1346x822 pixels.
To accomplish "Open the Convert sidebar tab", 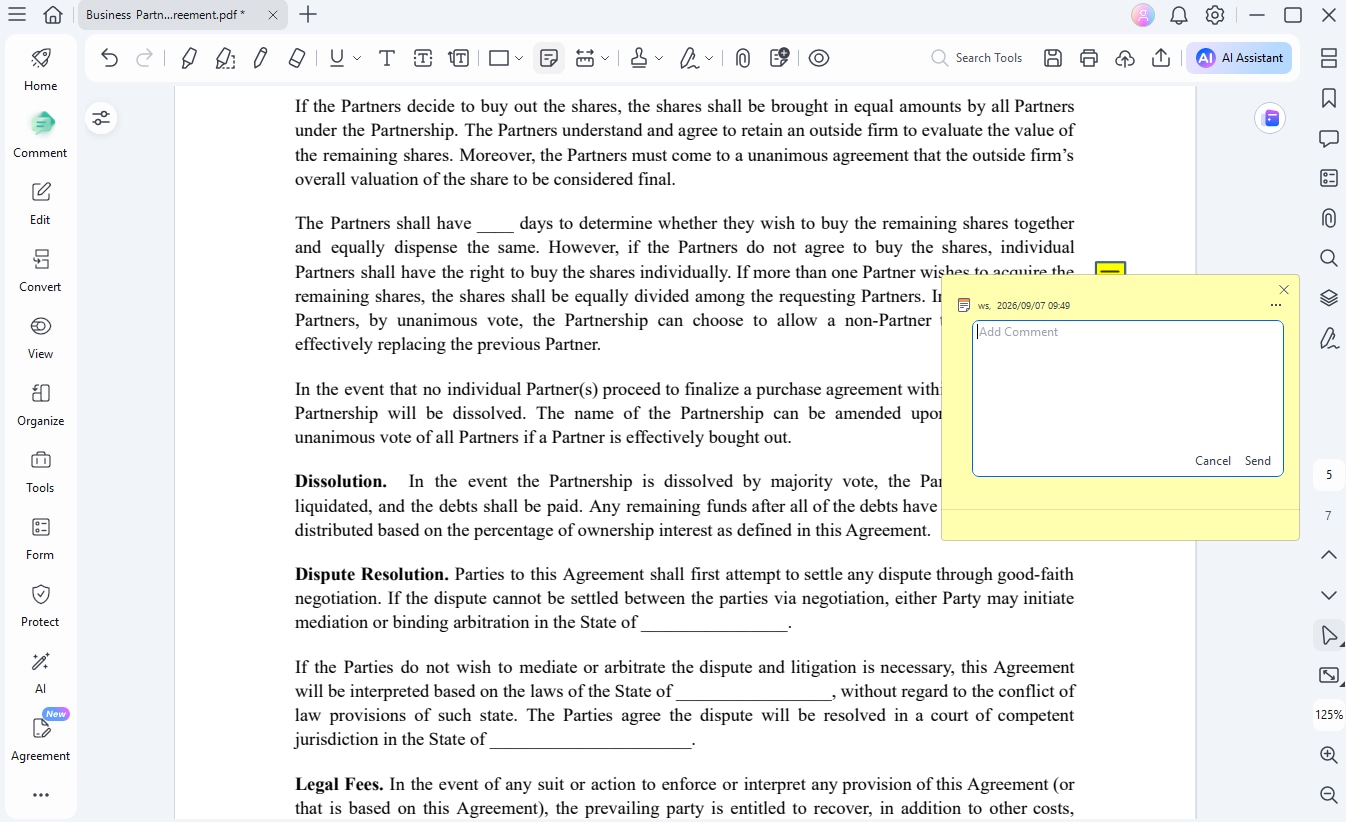I will point(41,270).
